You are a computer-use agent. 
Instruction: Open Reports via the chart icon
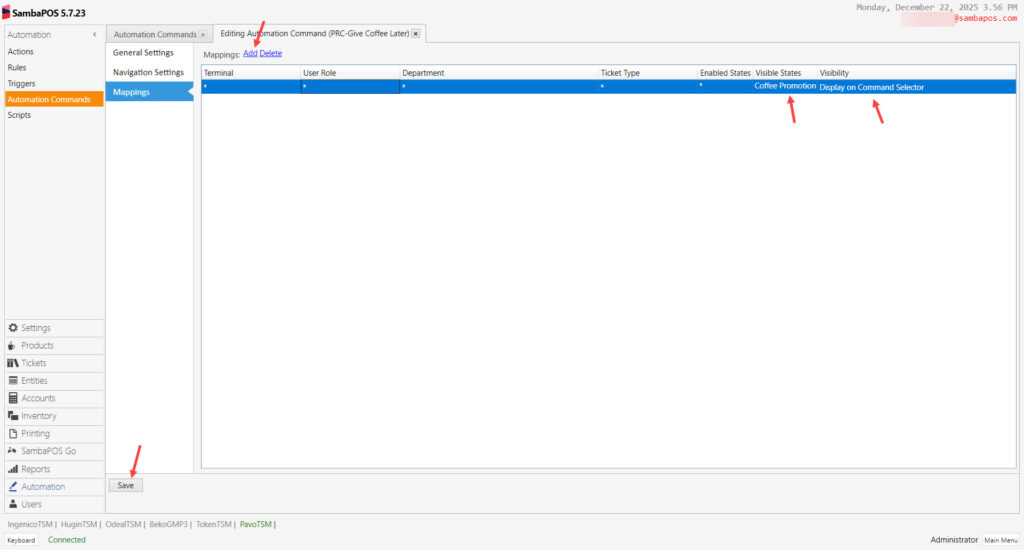pos(13,469)
